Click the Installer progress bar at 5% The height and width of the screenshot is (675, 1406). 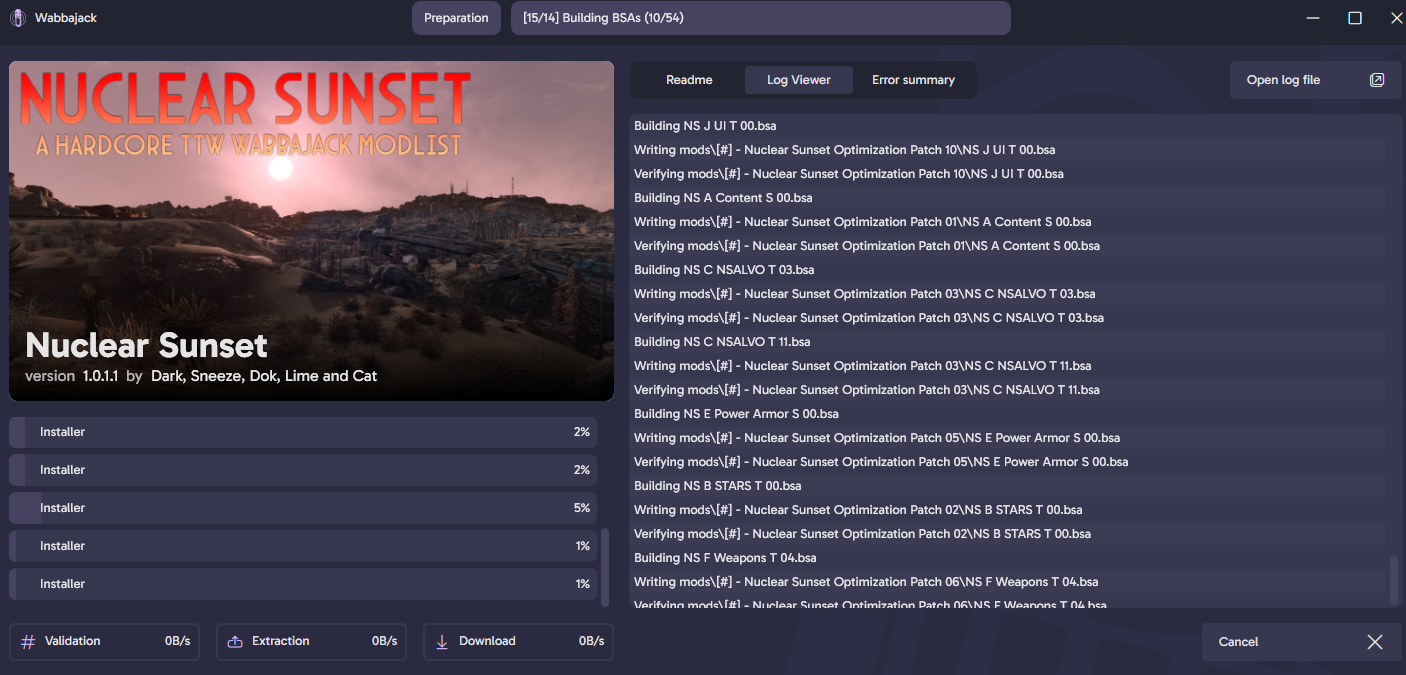coord(303,508)
